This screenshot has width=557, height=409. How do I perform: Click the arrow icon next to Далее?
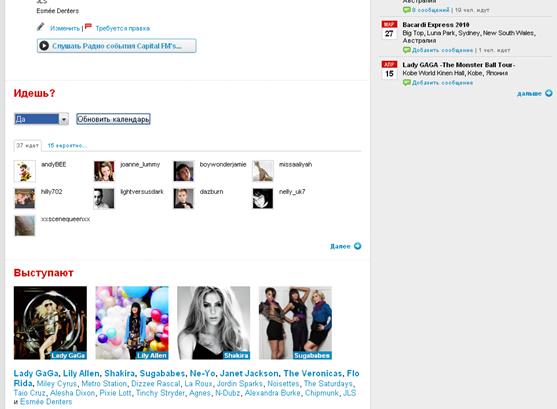(357, 246)
